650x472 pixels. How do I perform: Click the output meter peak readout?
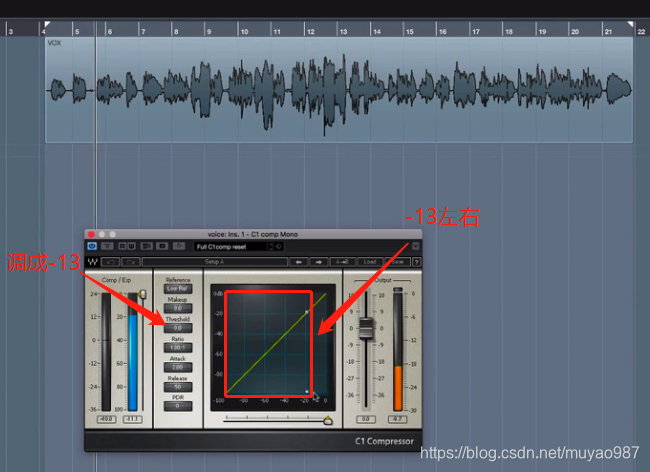coord(397,419)
